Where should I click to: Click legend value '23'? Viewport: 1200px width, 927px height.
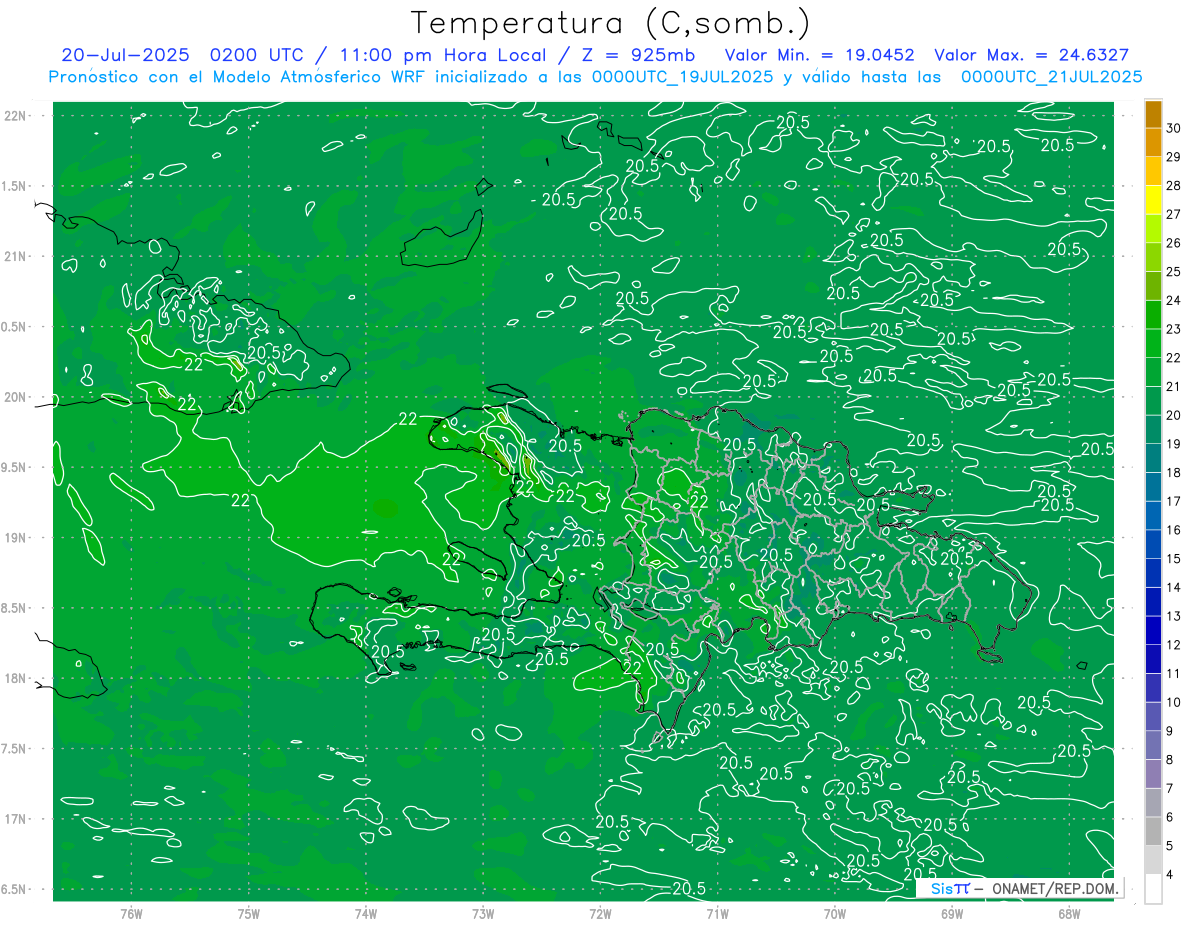[1173, 329]
